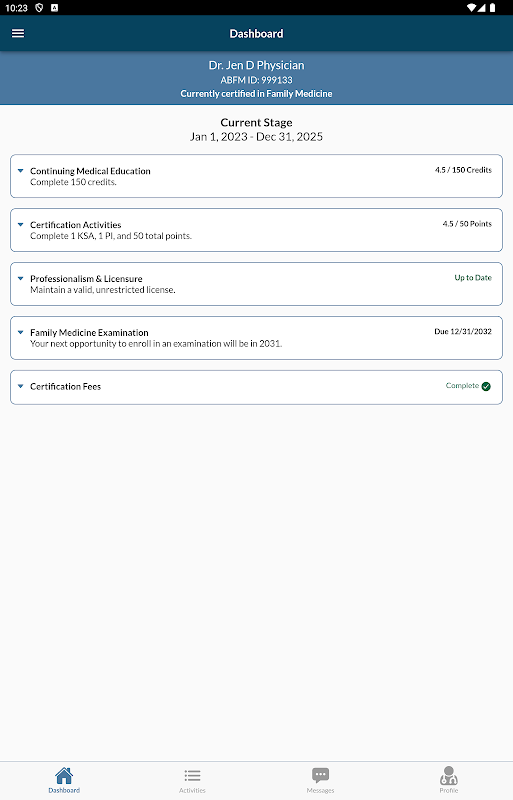This screenshot has width=513, height=800.
Task: Click Due 12/31/2032 exam date
Action: tap(462, 331)
